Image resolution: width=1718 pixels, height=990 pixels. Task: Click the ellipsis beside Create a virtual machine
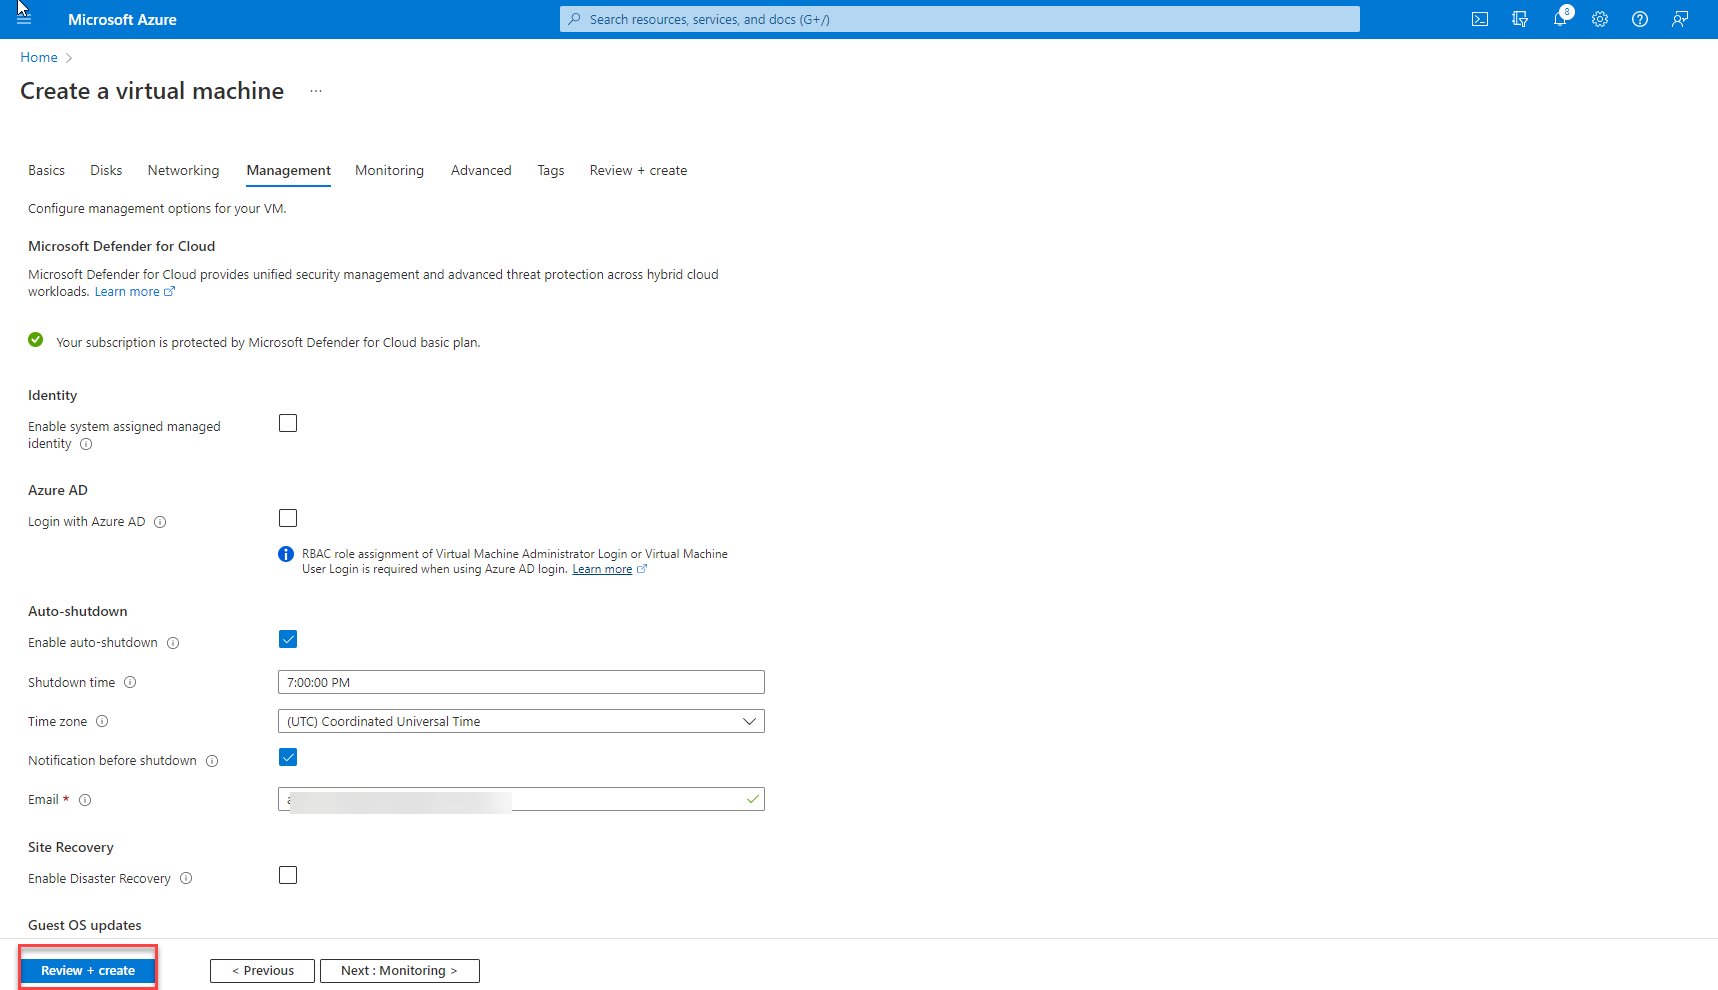pos(316,91)
